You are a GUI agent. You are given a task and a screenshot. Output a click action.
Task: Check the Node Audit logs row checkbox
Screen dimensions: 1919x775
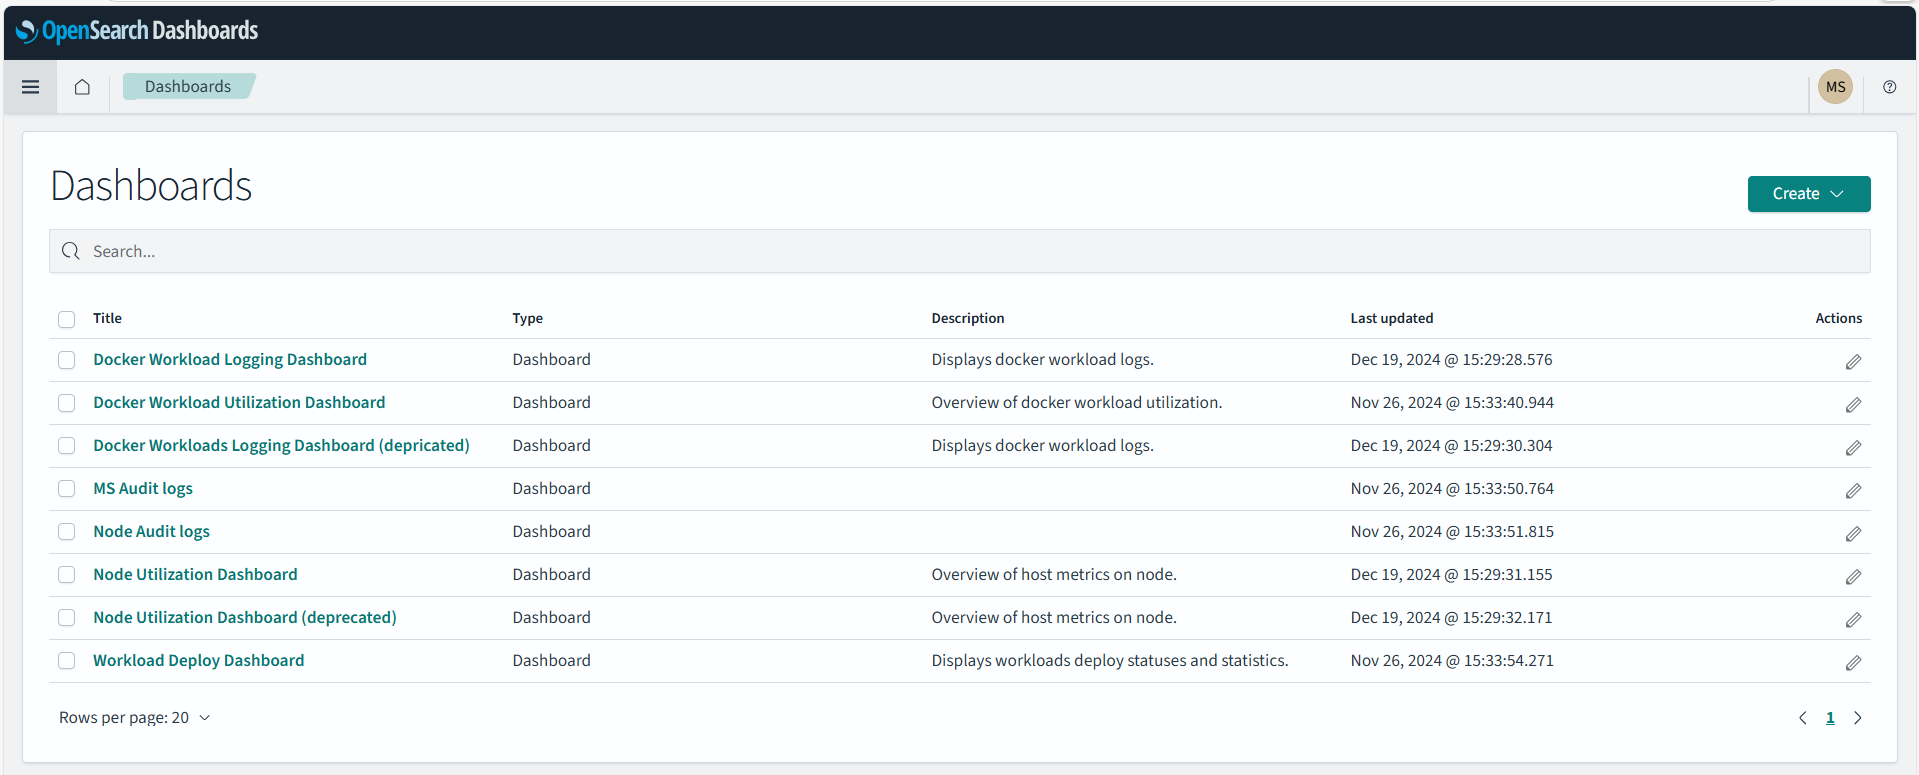point(67,532)
